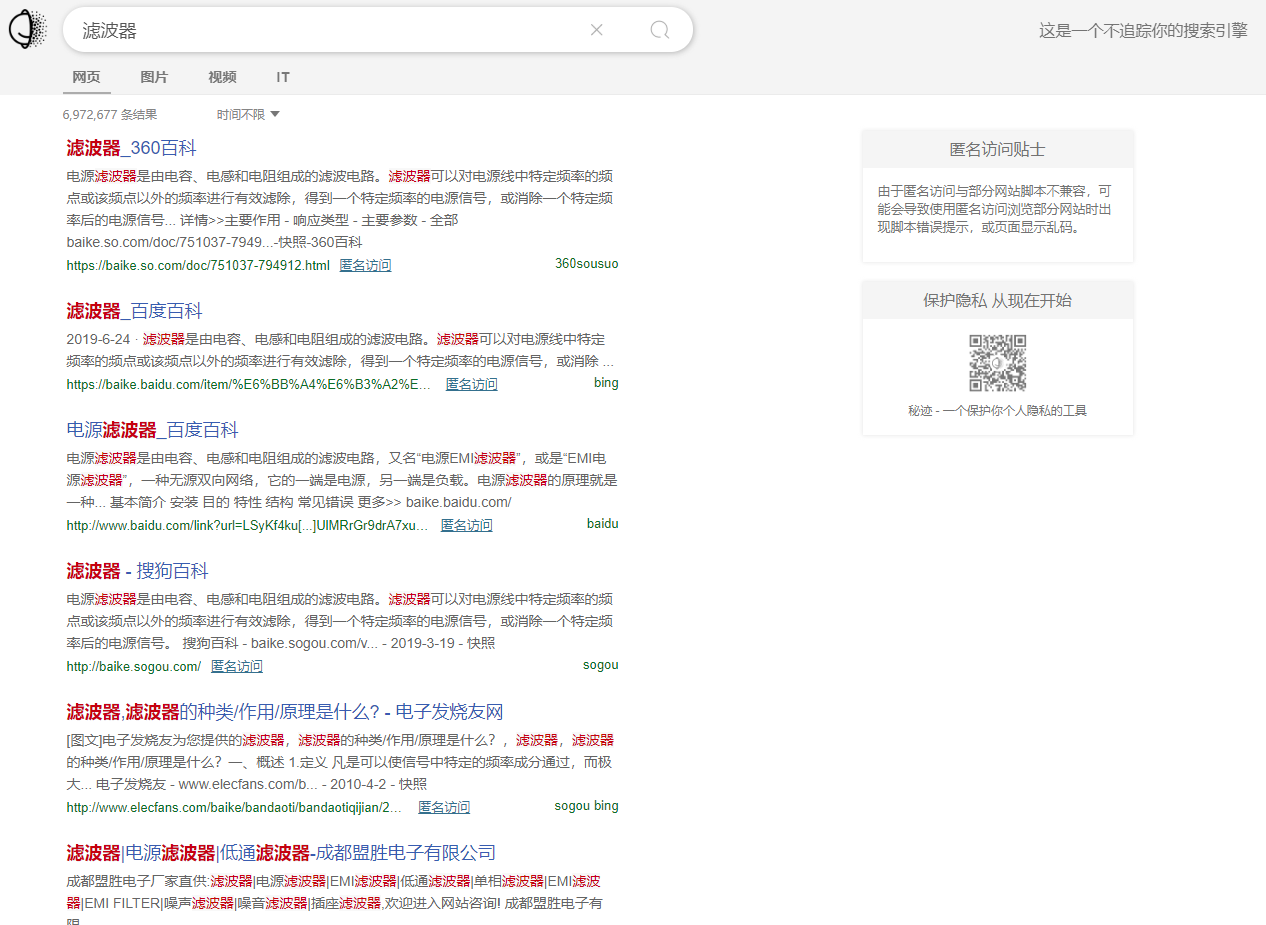Click the sogou source label on 搜狗百科 result
Image resolution: width=1266 pixels, height=925 pixels.
pos(600,665)
